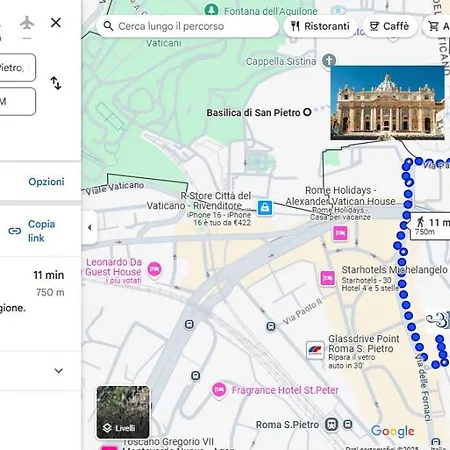This screenshot has height=450, width=450.
Task: Click the Rome Holidays - Alexander Vatican House label
Action: tap(340, 196)
